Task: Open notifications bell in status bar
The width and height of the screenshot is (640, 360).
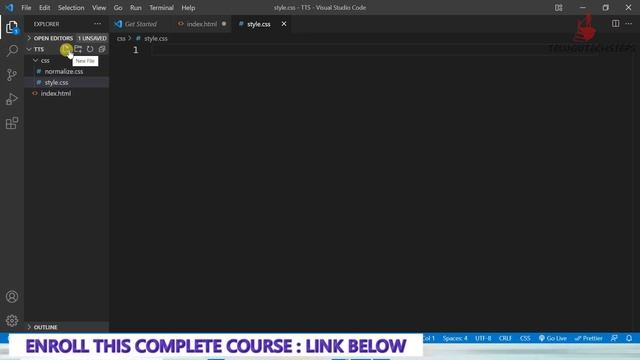Action: click(x=629, y=338)
